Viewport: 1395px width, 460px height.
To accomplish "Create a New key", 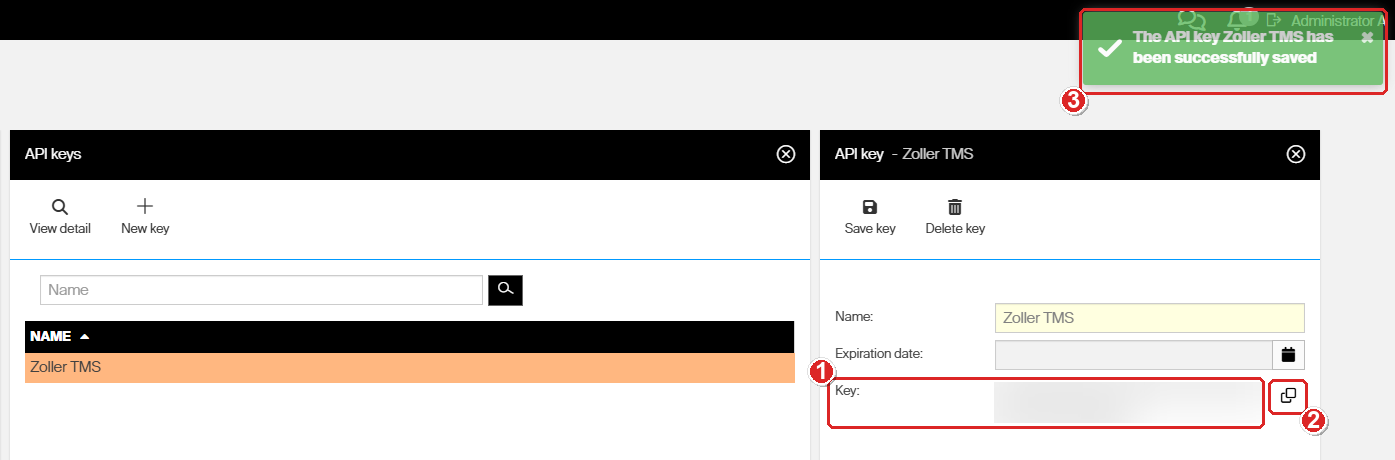I will pos(145,217).
